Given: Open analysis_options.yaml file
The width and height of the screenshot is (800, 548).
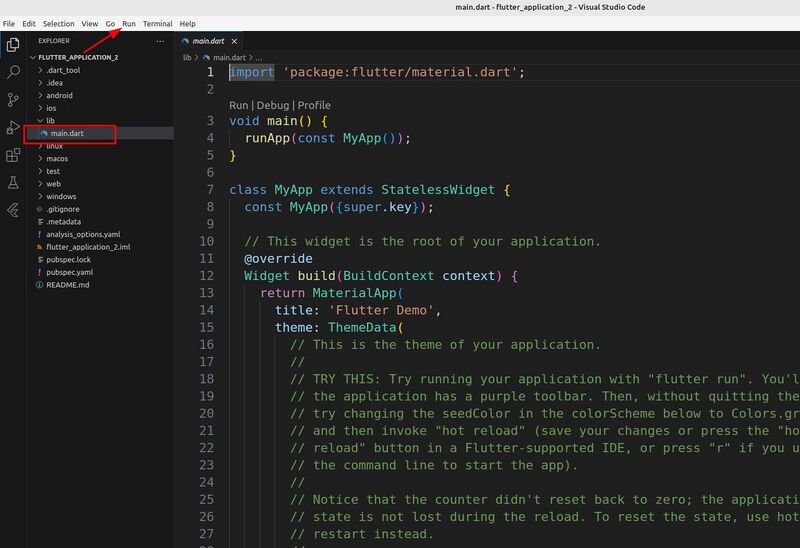Looking at the screenshot, I should [x=83, y=234].
